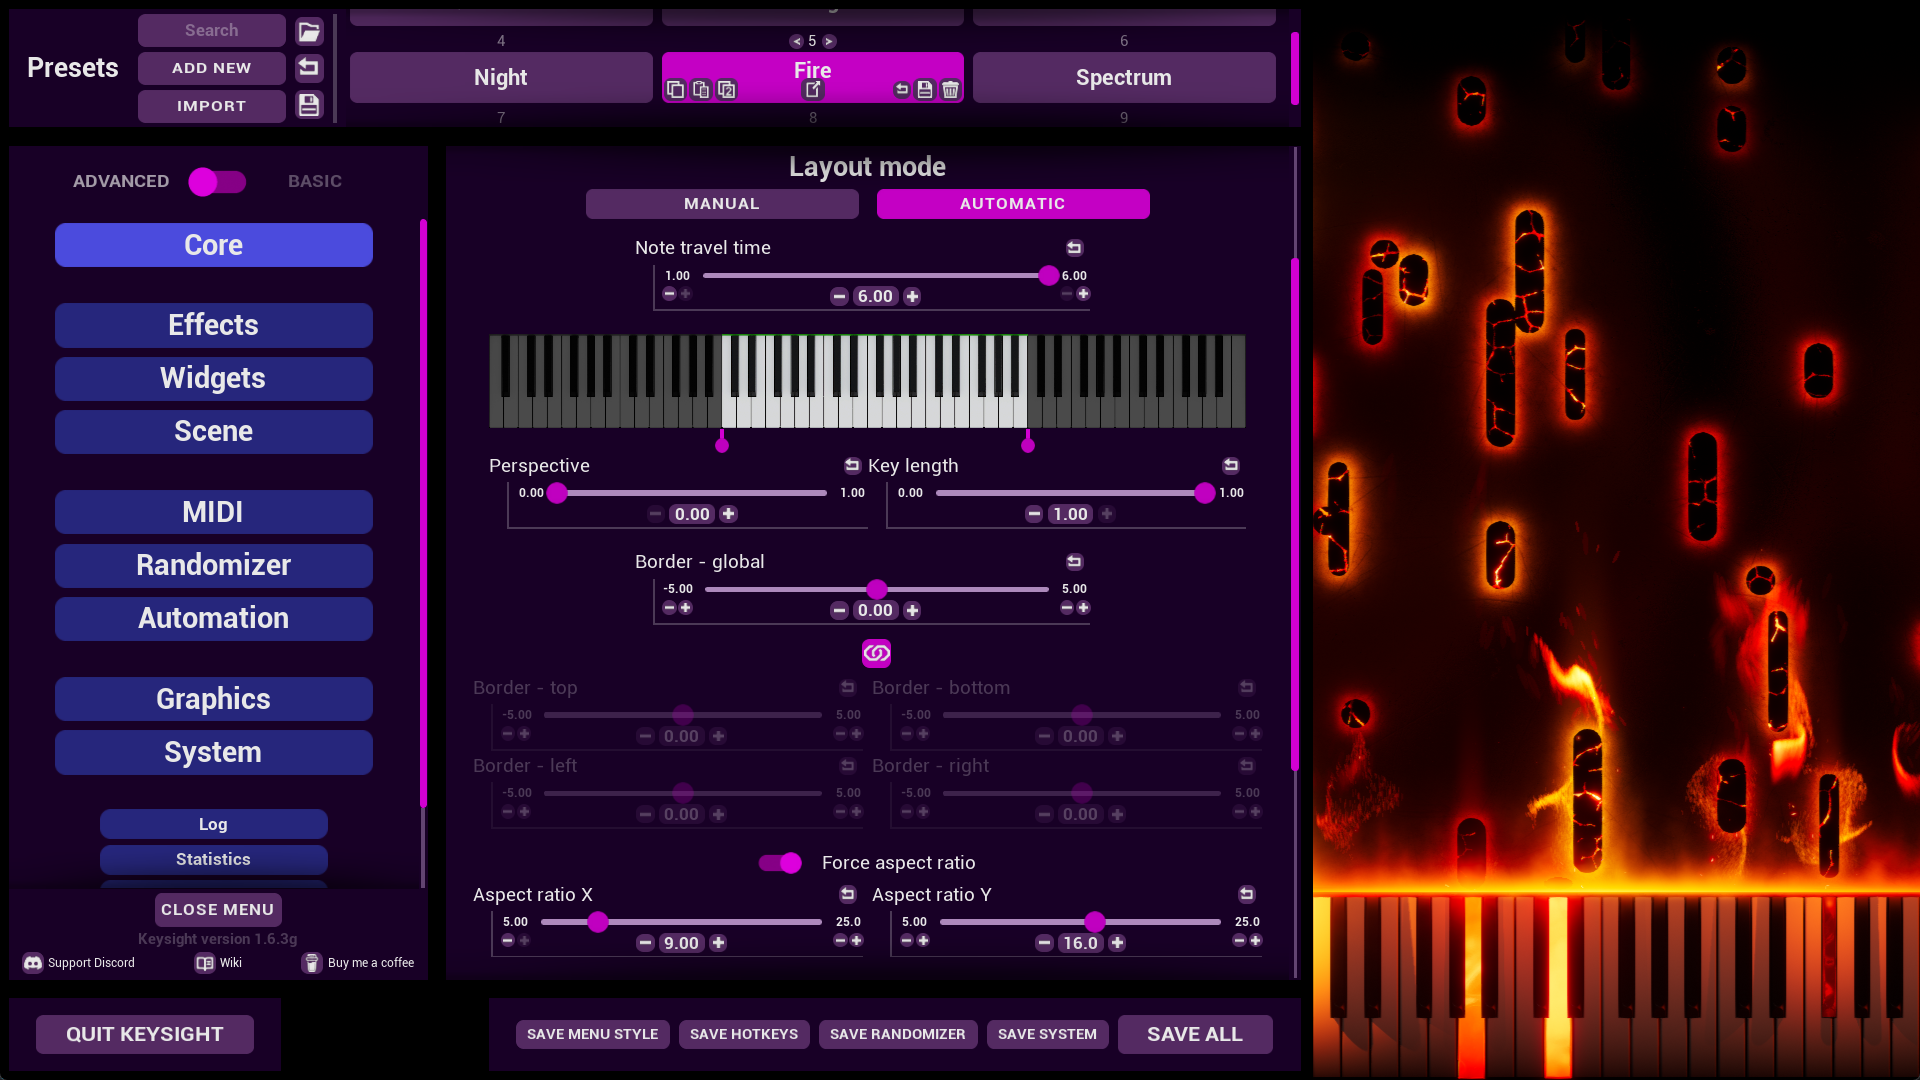Open the Statistics page
The width and height of the screenshot is (1920, 1080).
coord(214,859)
